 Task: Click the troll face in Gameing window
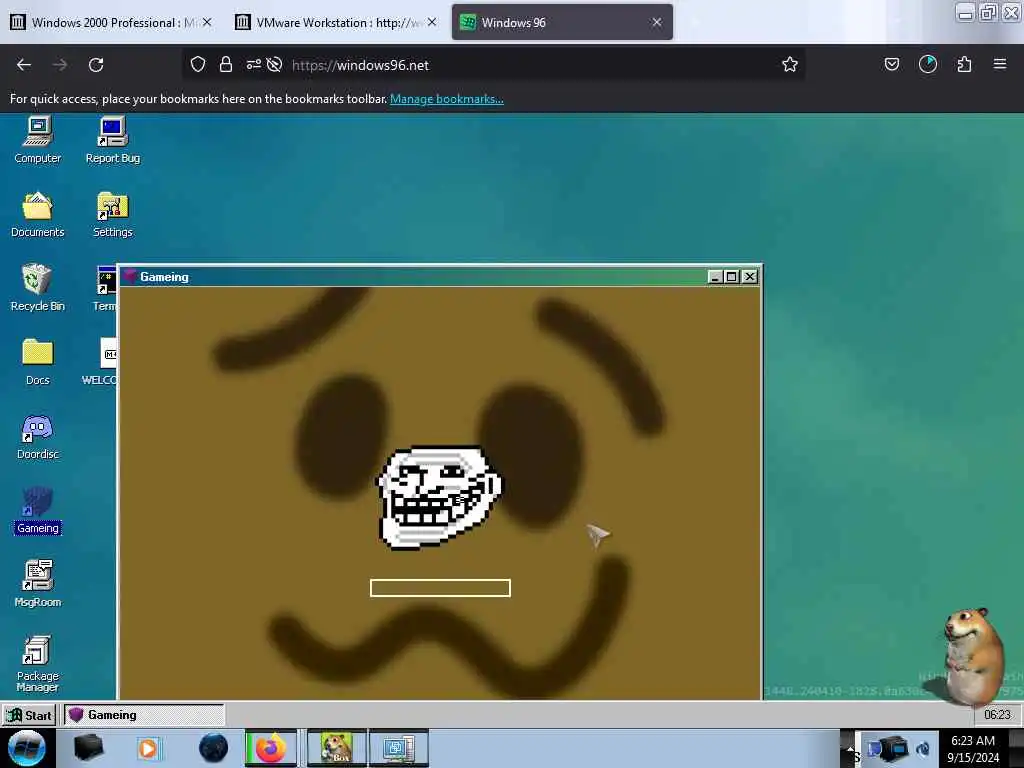point(440,497)
